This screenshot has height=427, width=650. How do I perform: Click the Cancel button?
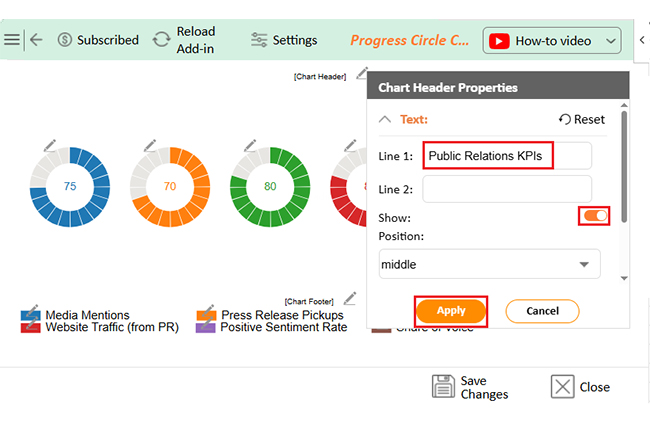point(542,311)
